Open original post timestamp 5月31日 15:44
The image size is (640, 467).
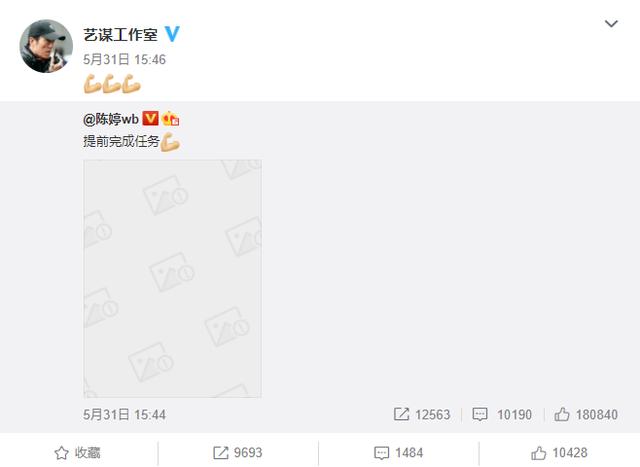[x=124, y=415]
